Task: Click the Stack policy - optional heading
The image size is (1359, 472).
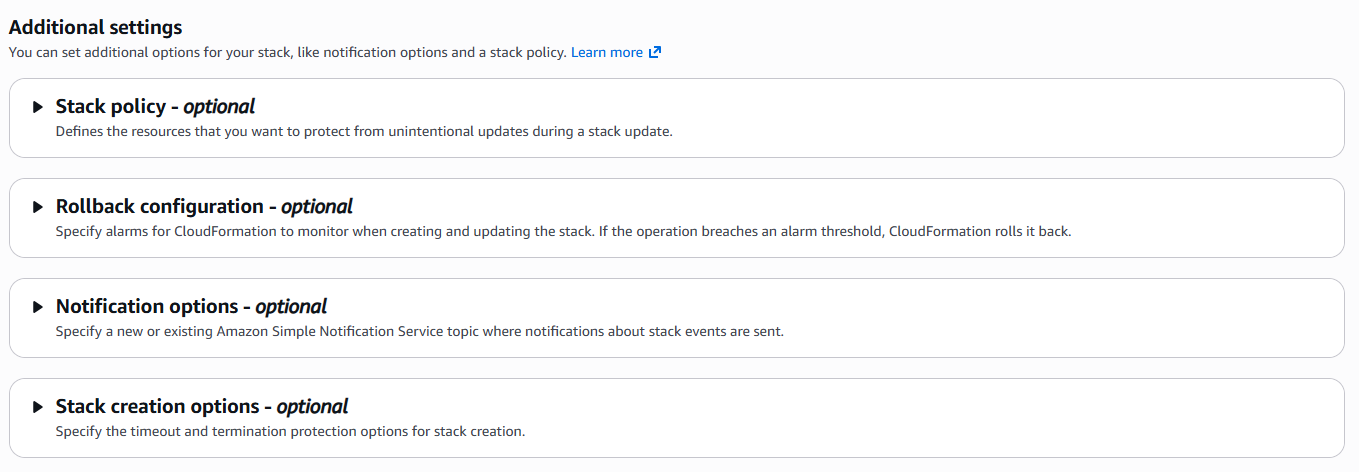Action: point(155,106)
